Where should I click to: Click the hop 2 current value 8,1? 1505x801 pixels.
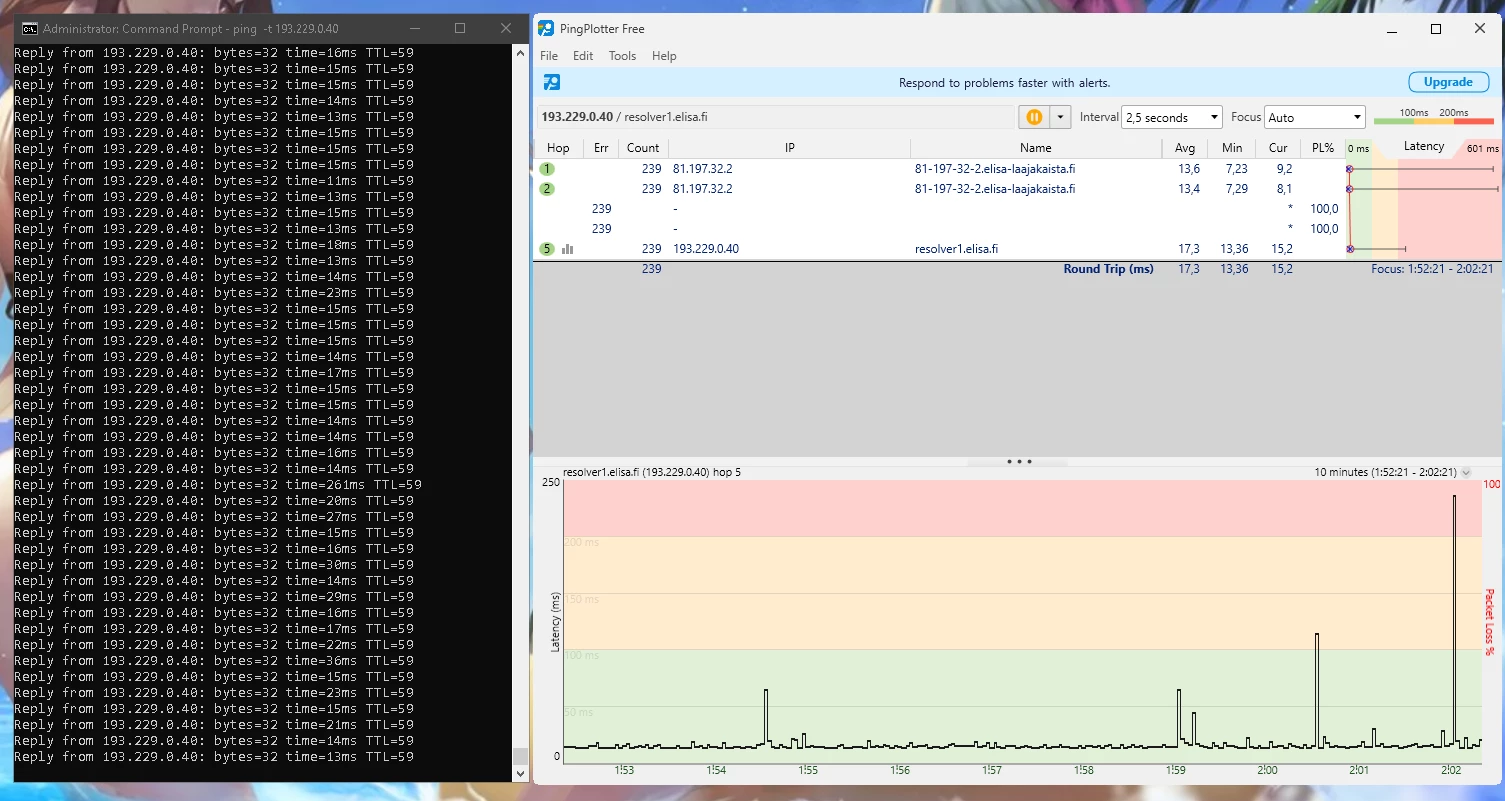(1284, 189)
